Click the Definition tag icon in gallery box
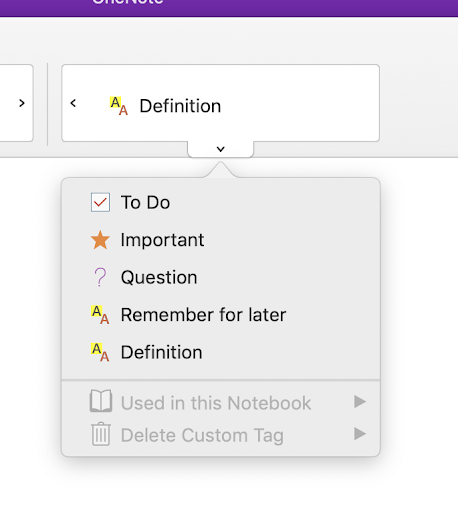This screenshot has width=458, height=512. click(119, 106)
